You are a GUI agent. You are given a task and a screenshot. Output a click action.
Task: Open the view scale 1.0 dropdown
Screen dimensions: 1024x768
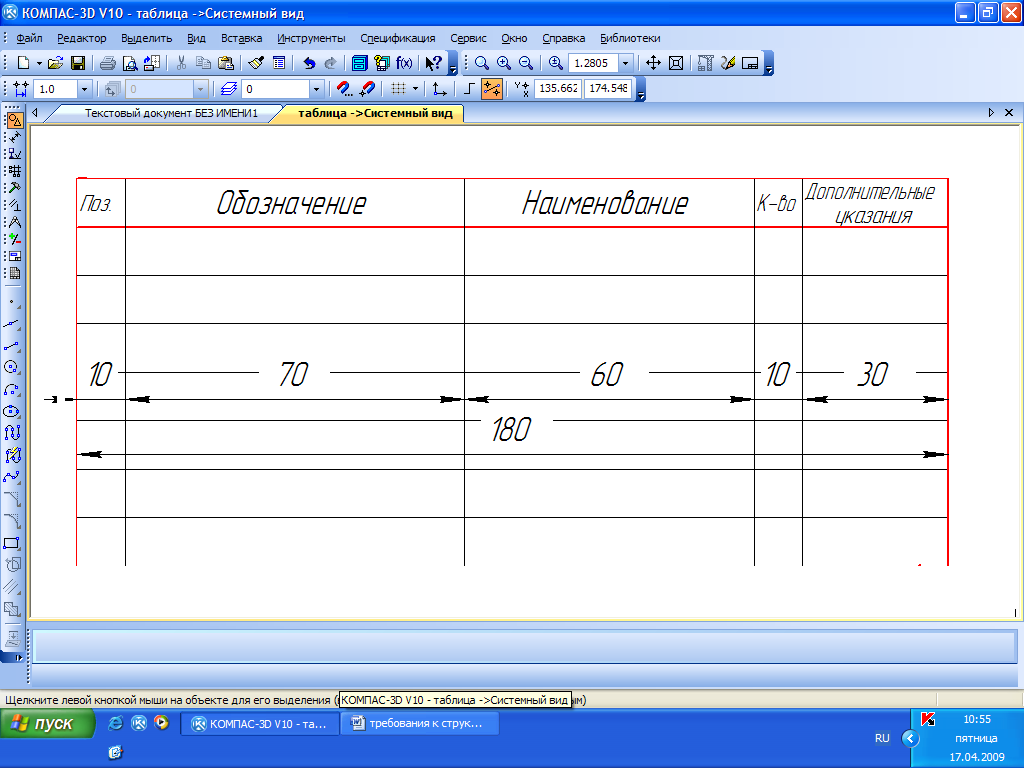click(x=84, y=89)
